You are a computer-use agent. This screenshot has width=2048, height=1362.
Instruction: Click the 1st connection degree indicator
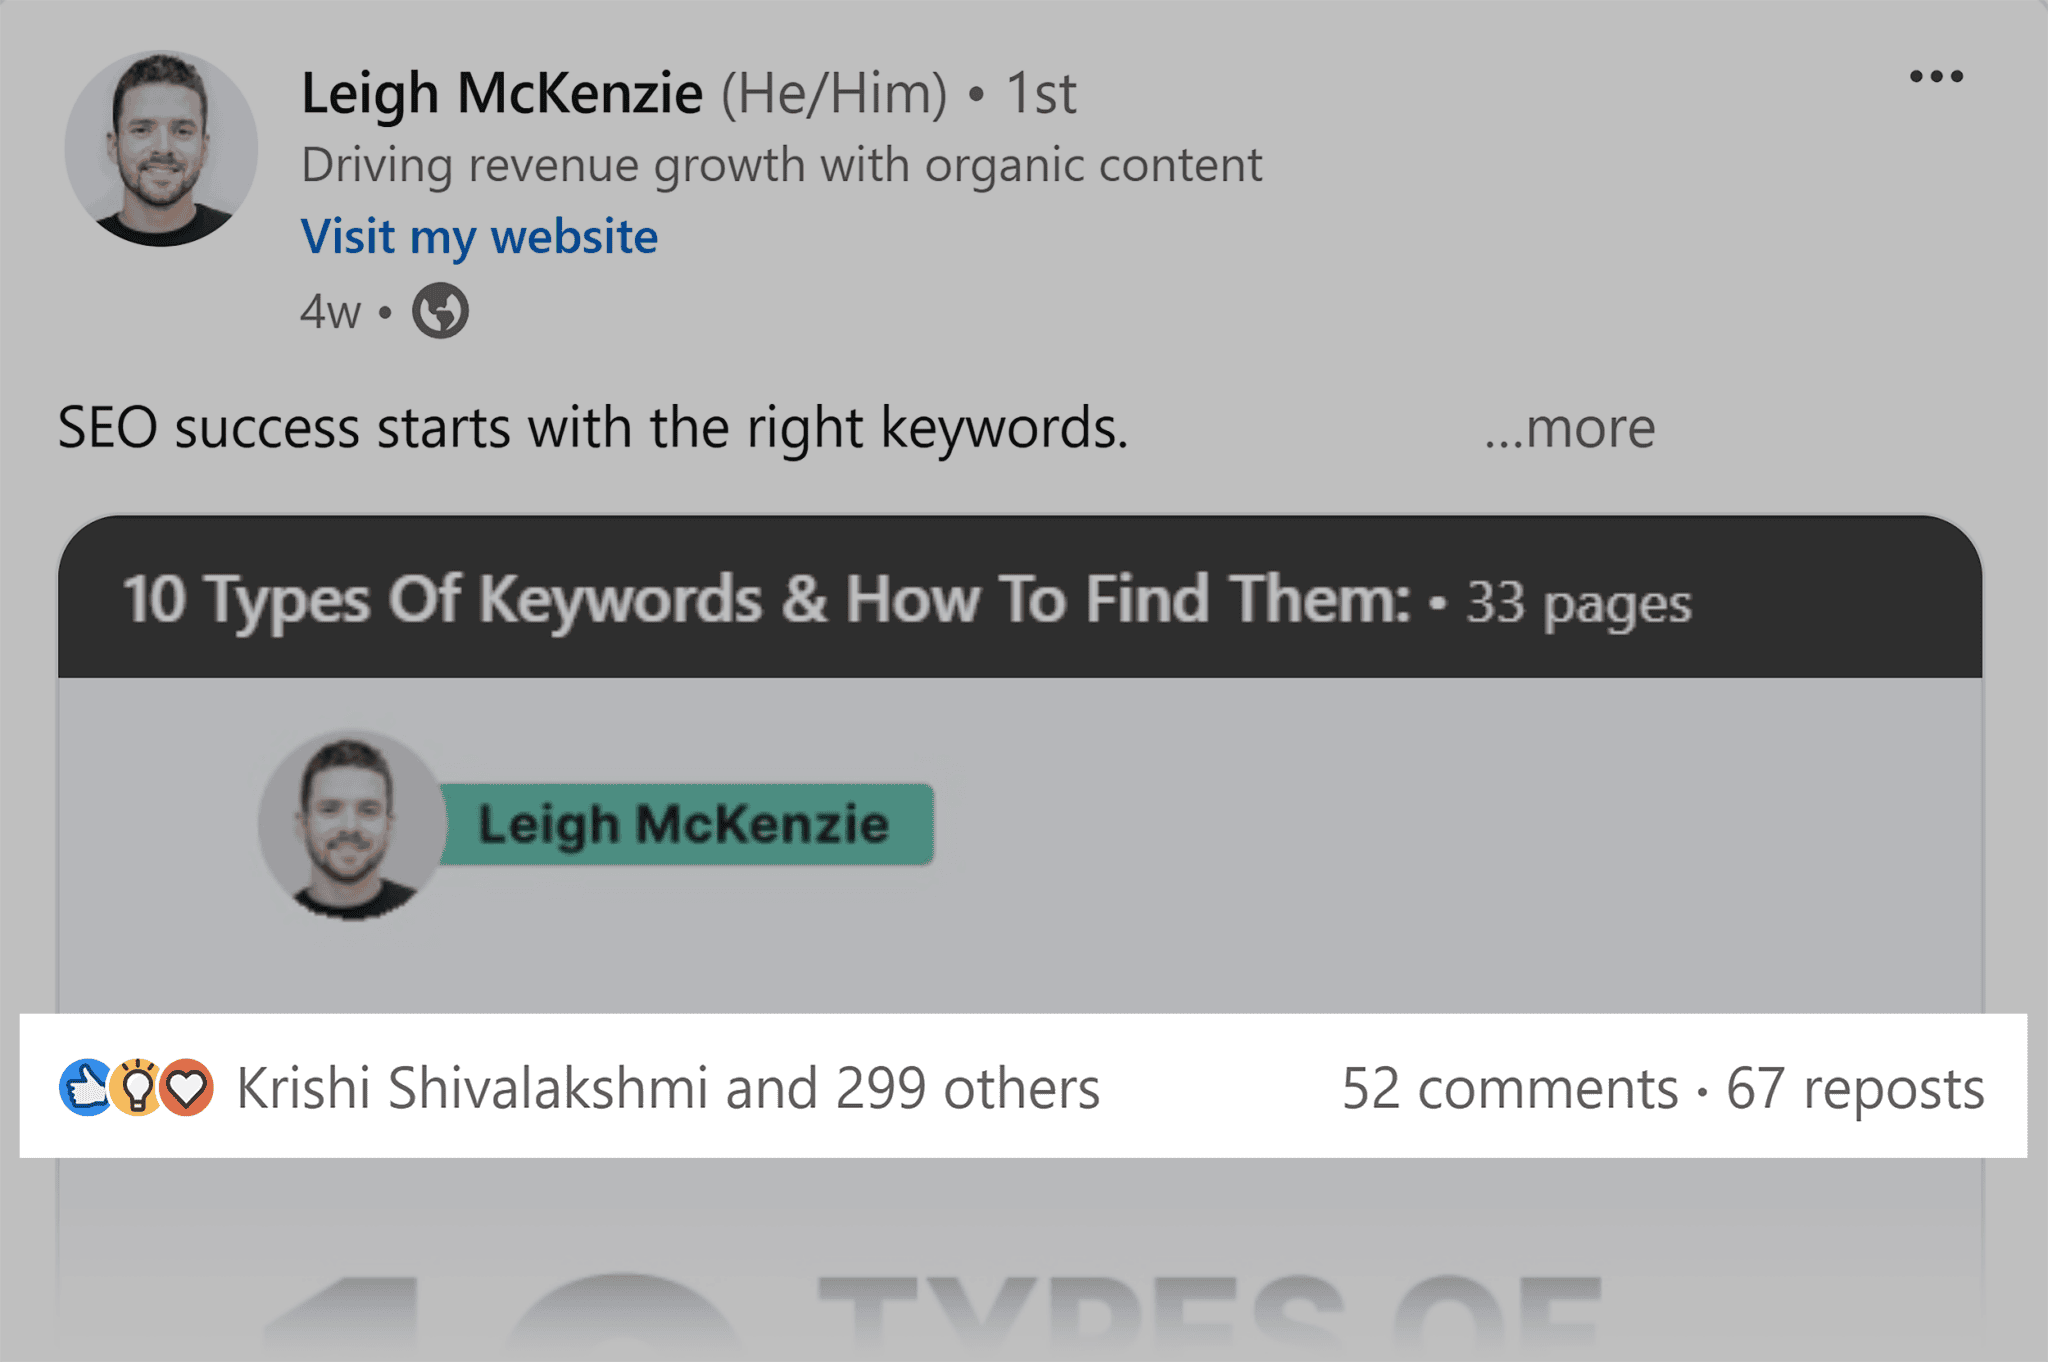point(1040,93)
